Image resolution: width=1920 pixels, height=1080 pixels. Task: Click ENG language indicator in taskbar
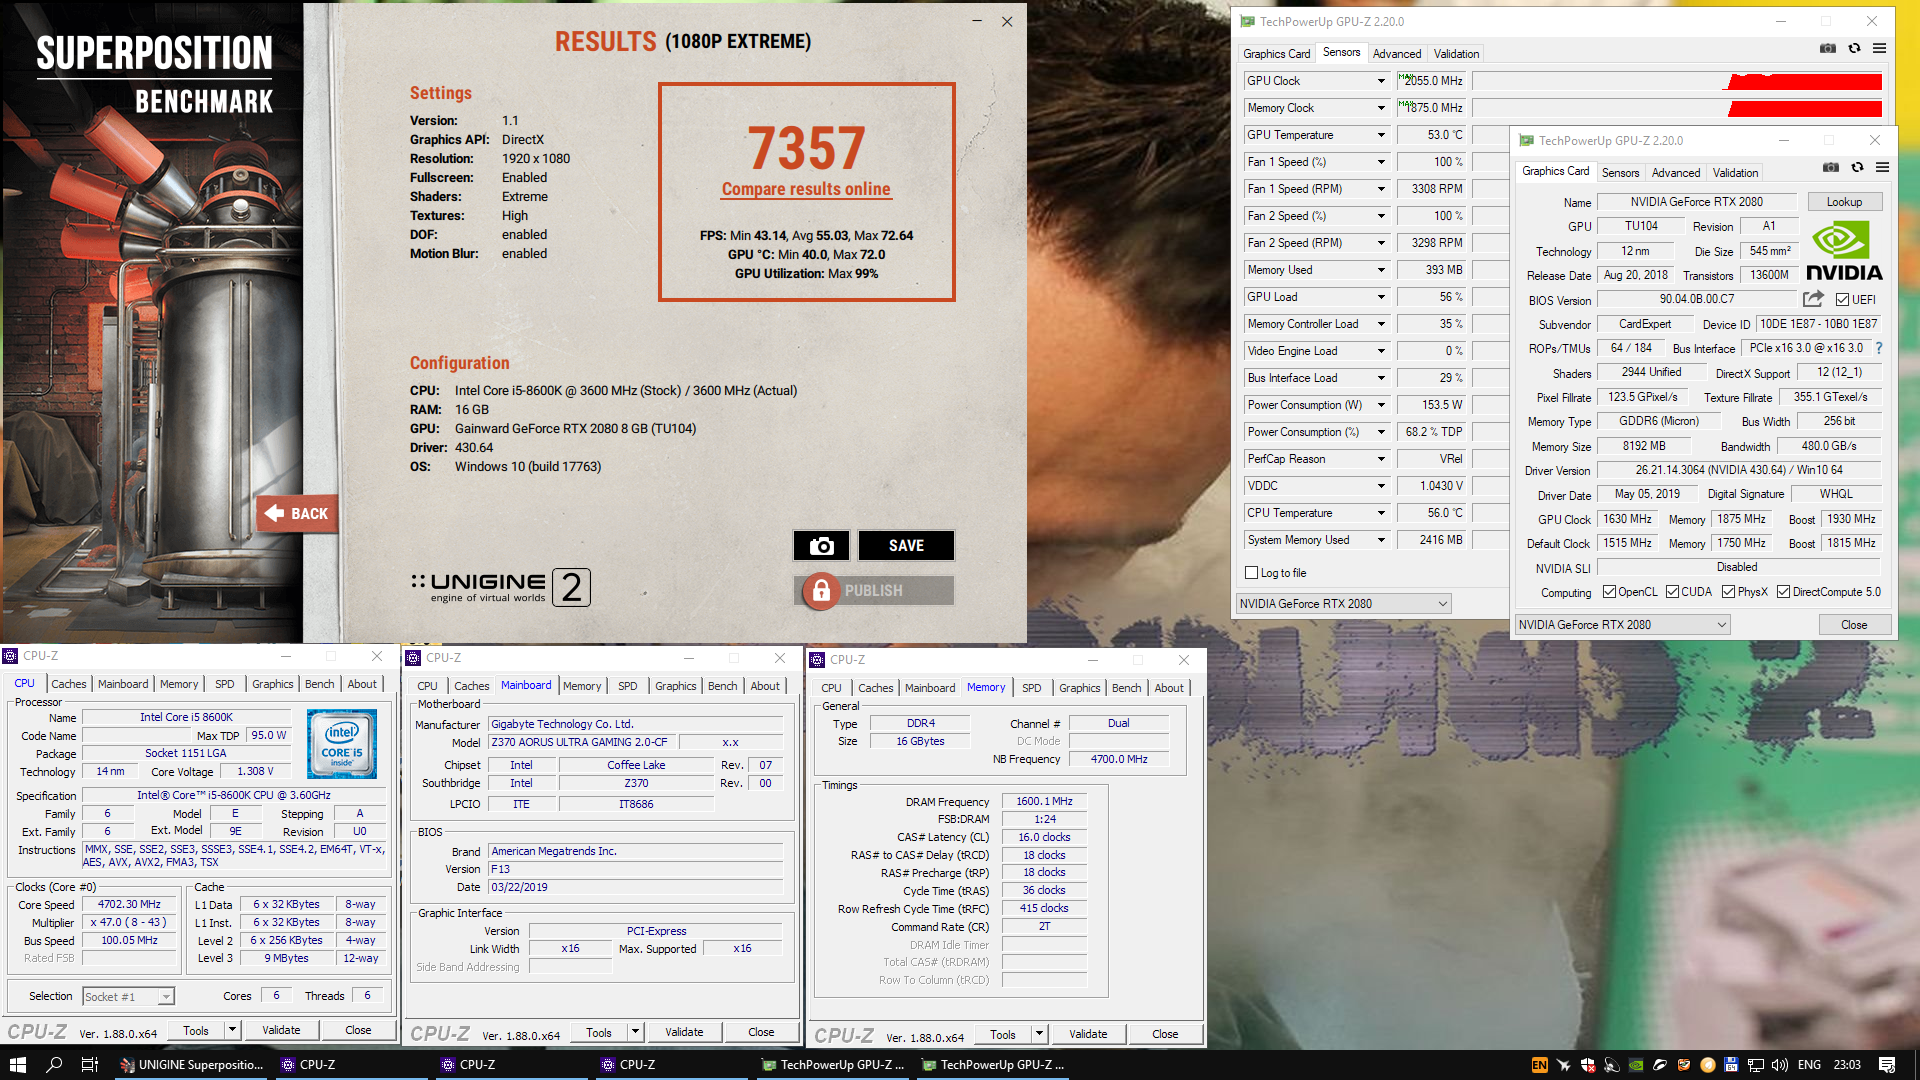click(1809, 1065)
